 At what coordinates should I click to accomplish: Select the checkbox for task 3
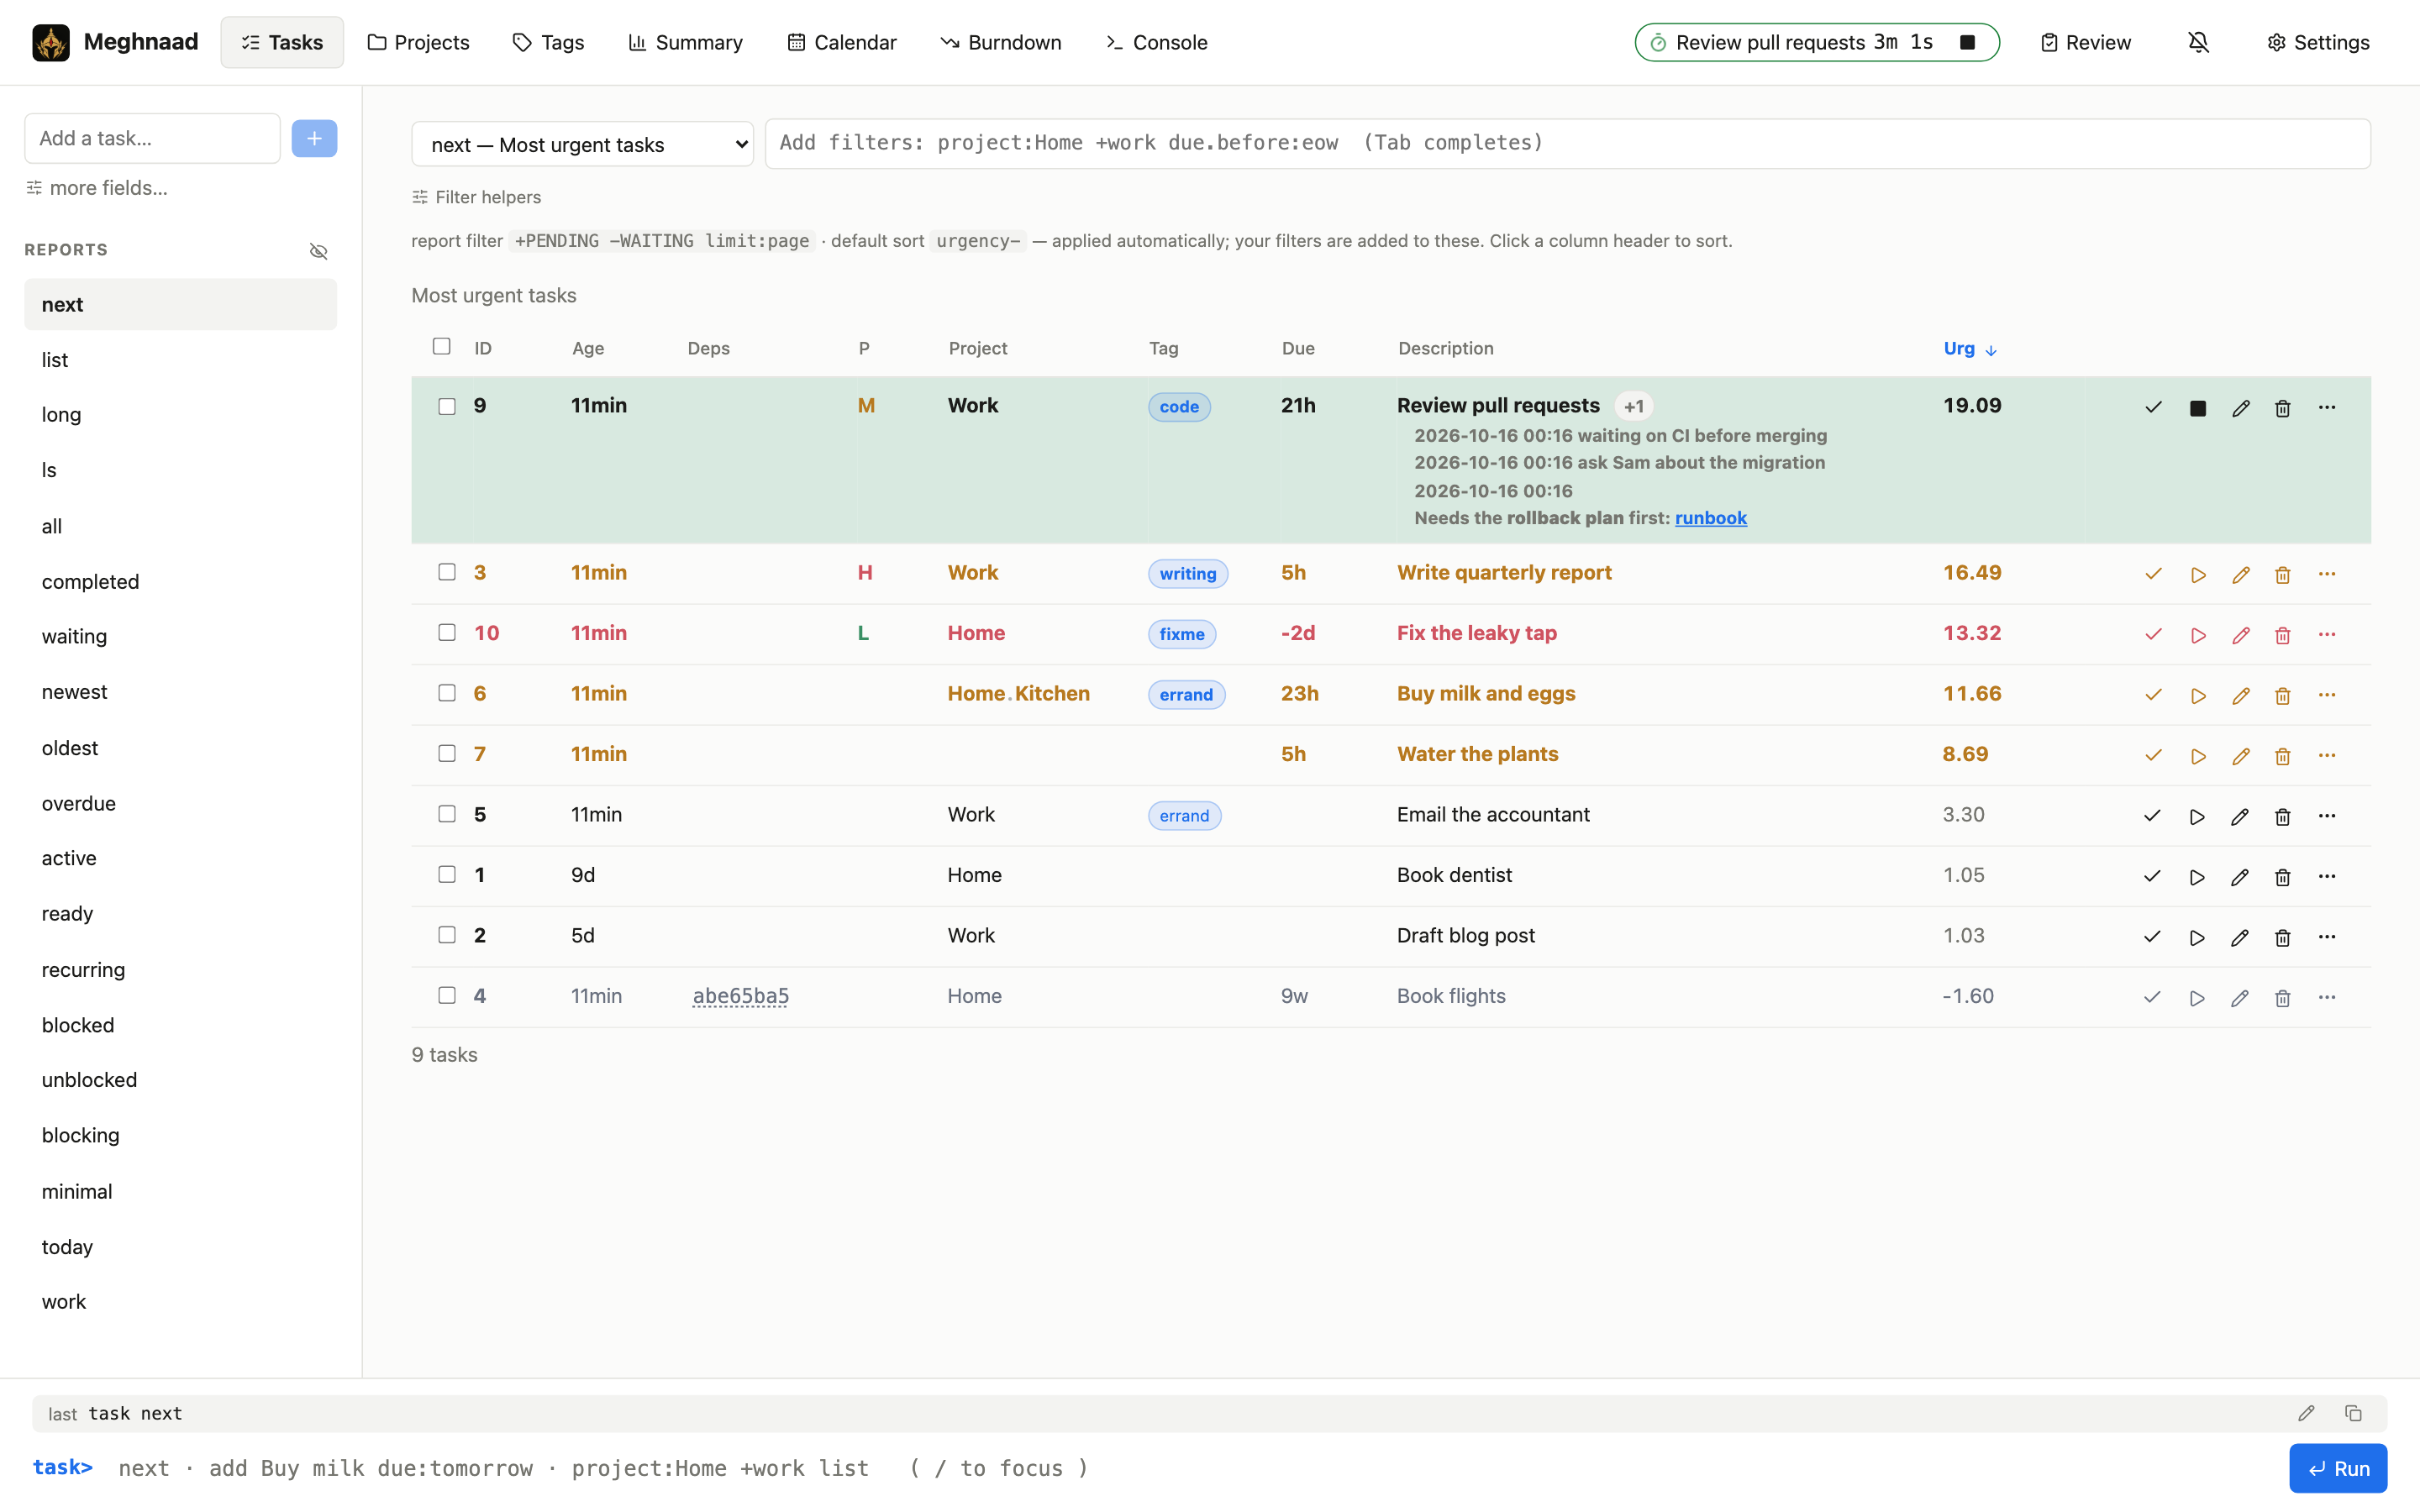point(447,572)
